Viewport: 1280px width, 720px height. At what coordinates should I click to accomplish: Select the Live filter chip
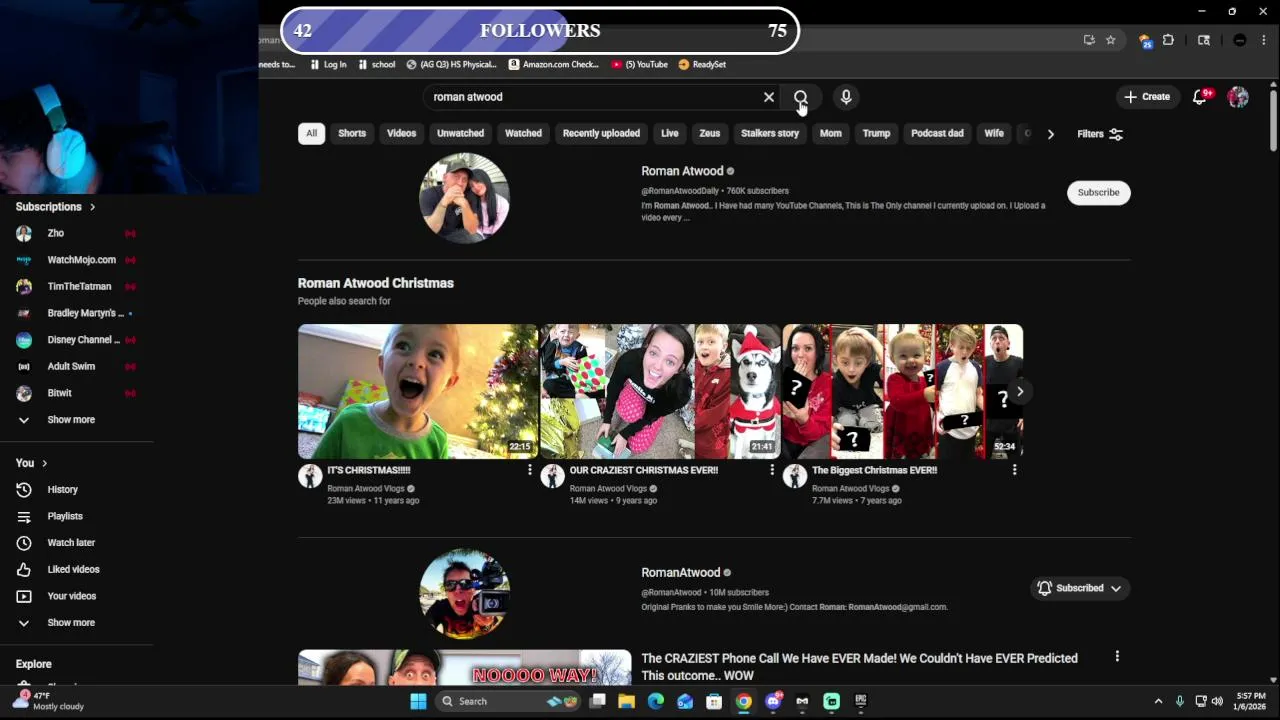pos(670,133)
